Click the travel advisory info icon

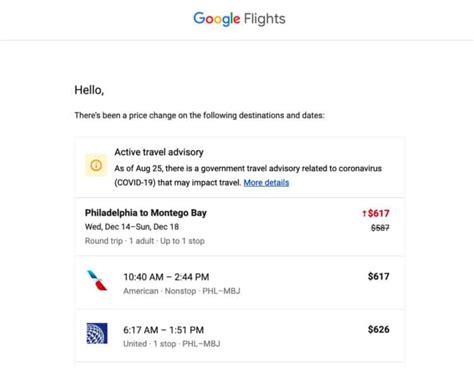tap(96, 165)
